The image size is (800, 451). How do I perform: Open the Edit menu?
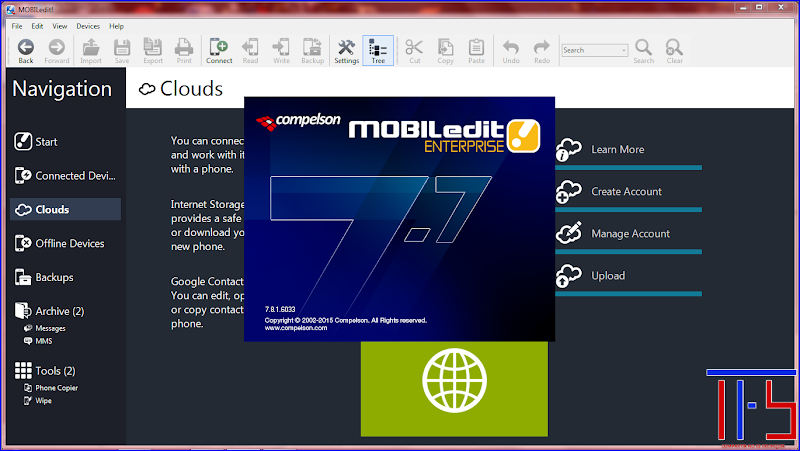point(37,26)
